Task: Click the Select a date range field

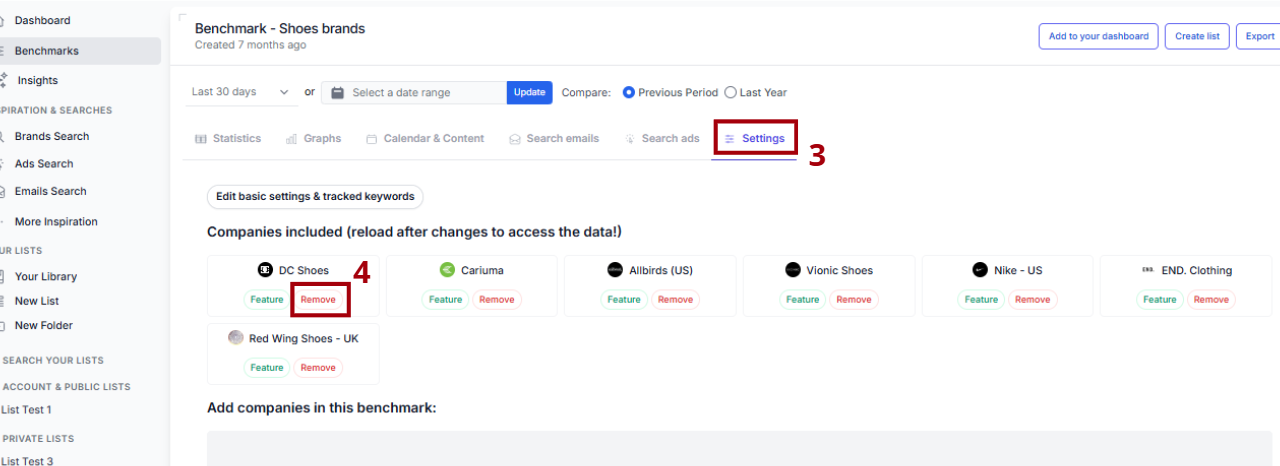Action: (414, 92)
